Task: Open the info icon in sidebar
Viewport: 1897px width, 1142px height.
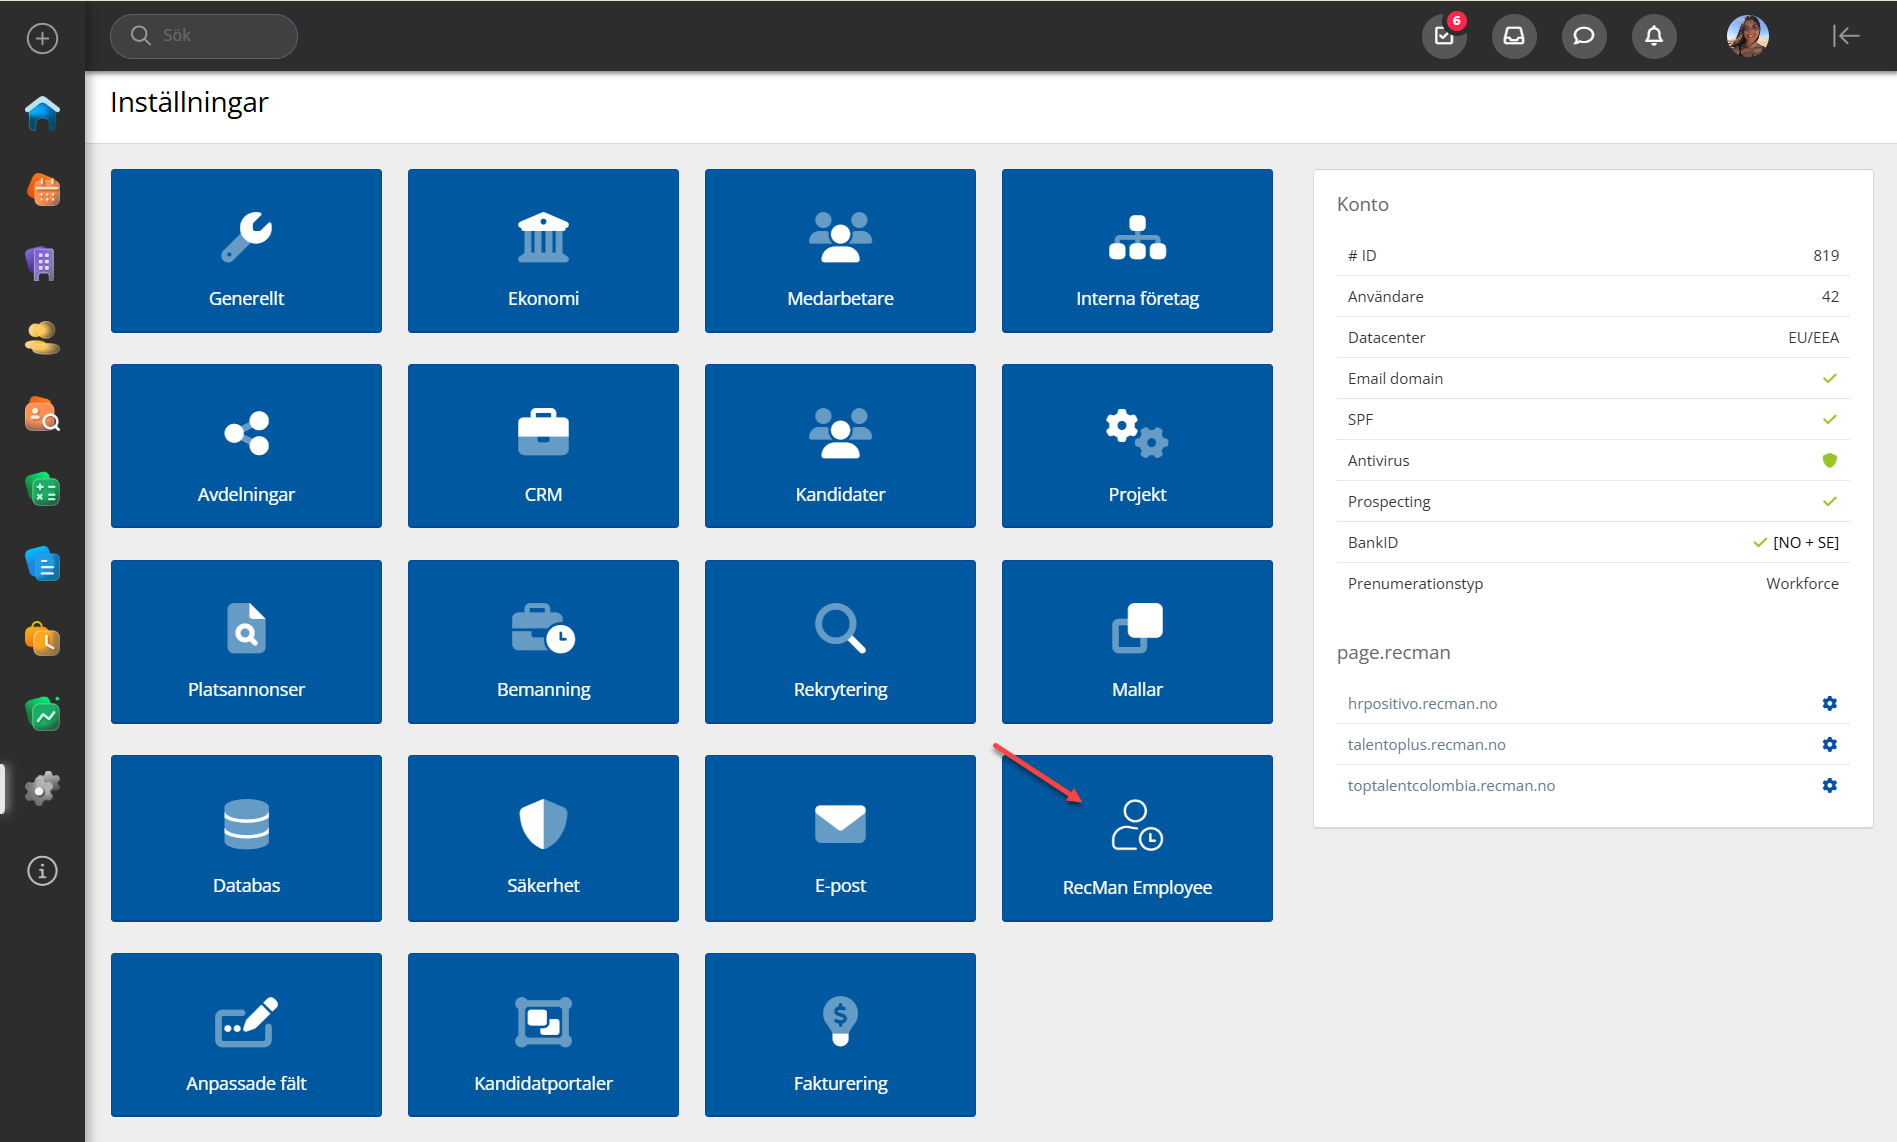Action: point(42,871)
